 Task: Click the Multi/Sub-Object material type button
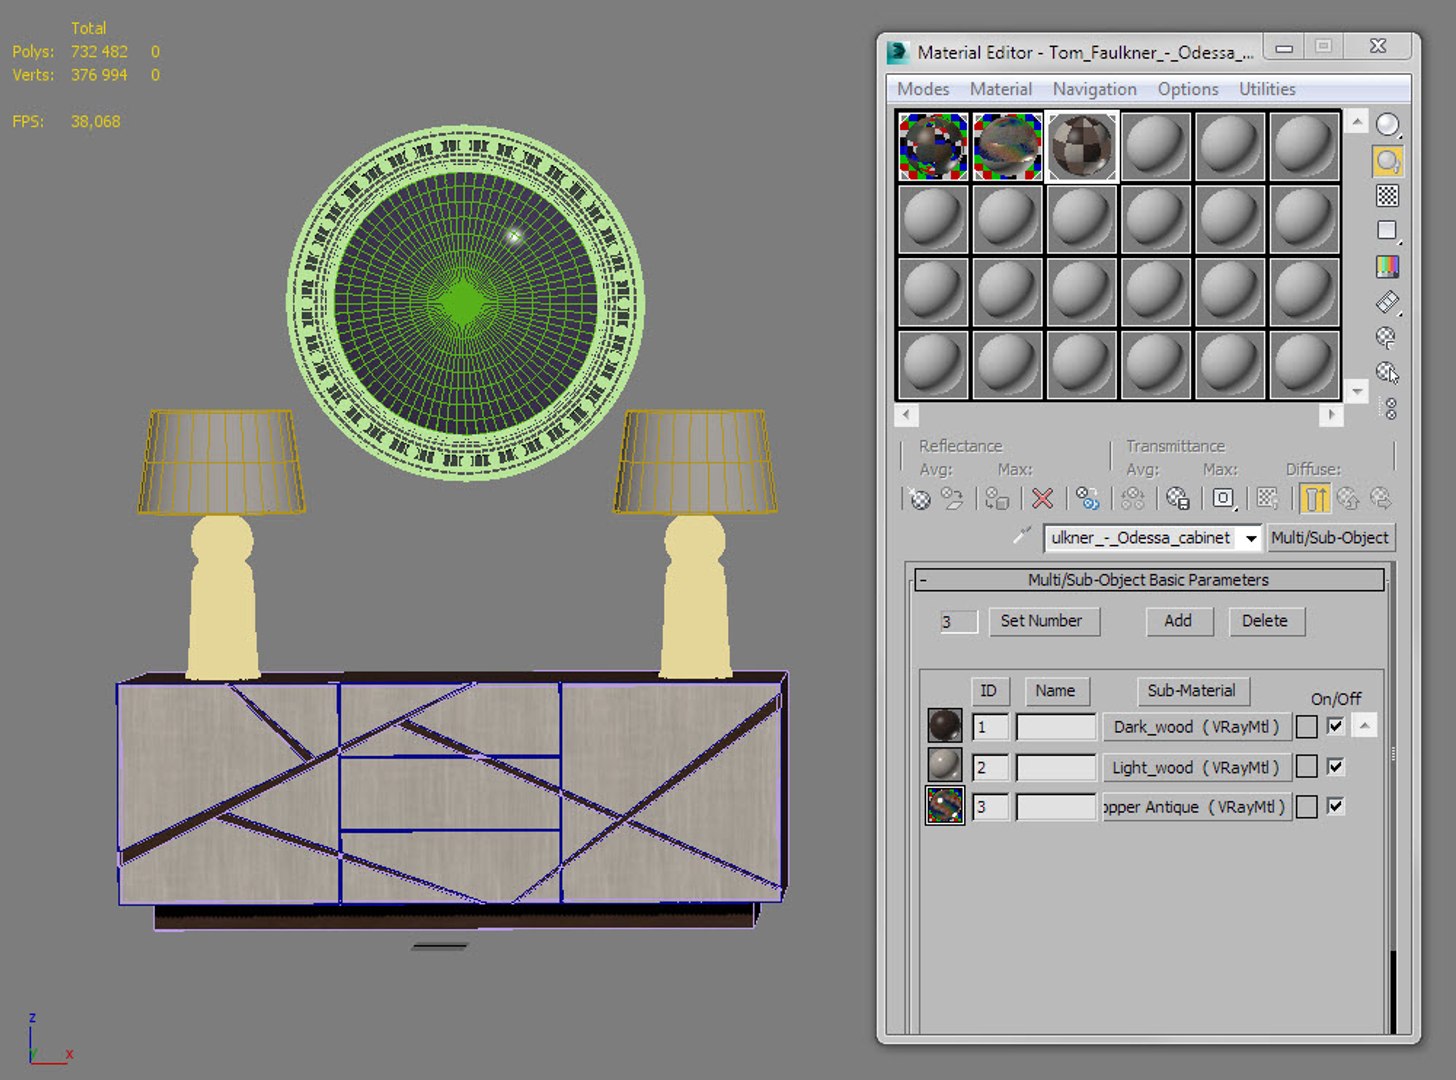point(1330,538)
